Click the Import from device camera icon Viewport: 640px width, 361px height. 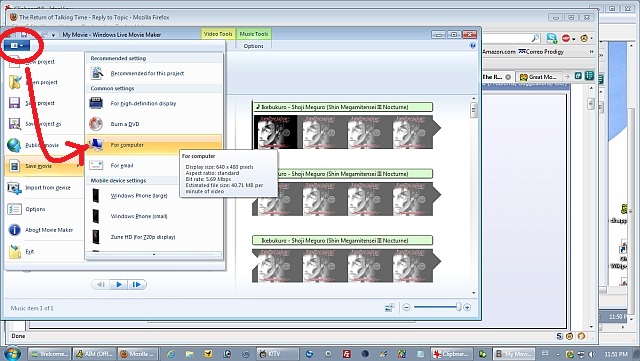coord(14,188)
